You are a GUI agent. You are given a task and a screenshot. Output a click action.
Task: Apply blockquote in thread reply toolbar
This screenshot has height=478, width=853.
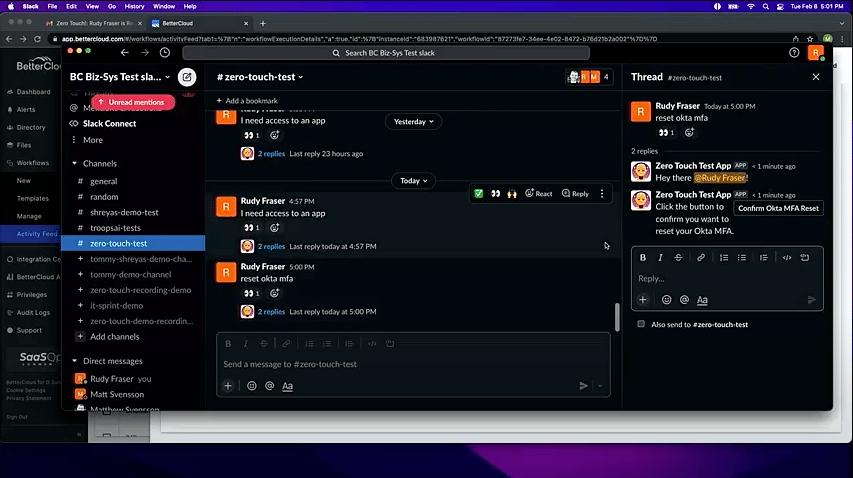point(764,258)
